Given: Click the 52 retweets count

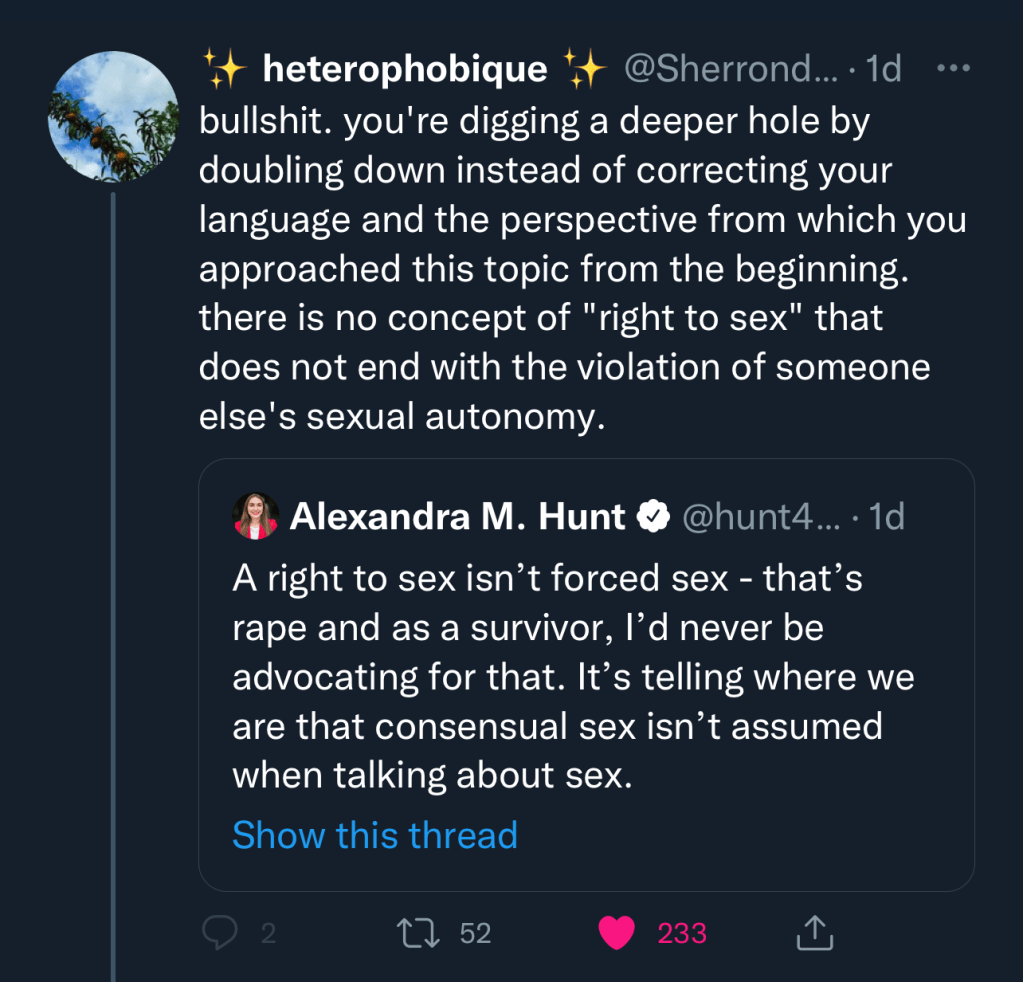Looking at the screenshot, I should [476, 933].
